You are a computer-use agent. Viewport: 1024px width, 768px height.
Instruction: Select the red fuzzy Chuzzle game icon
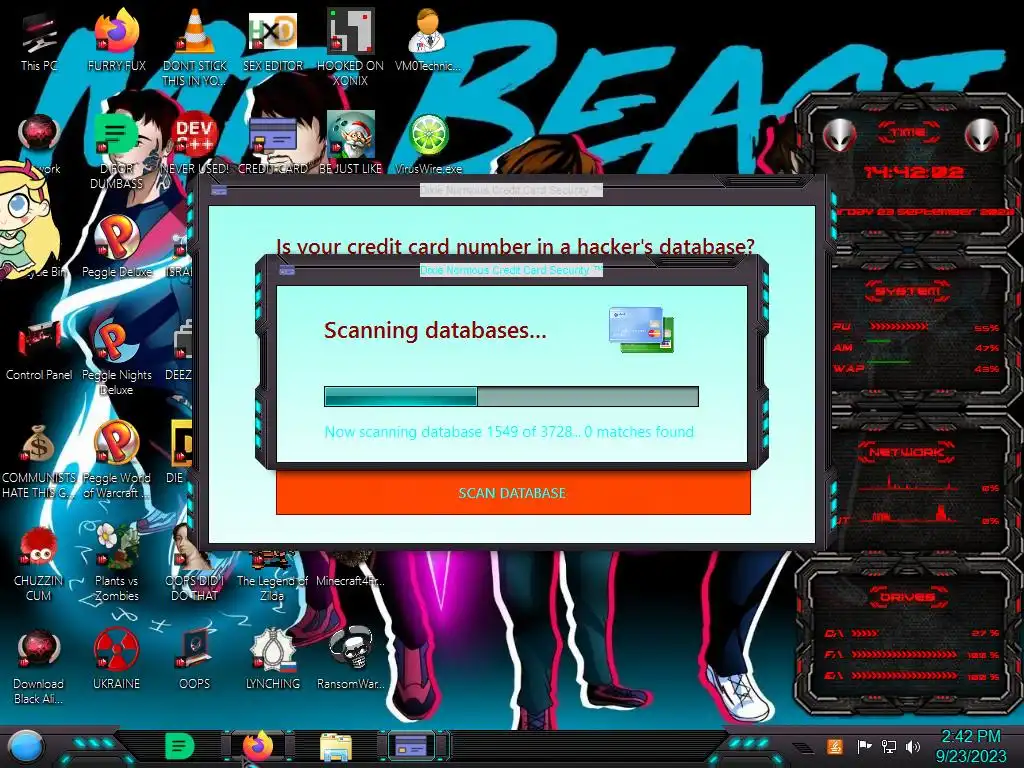39,563
